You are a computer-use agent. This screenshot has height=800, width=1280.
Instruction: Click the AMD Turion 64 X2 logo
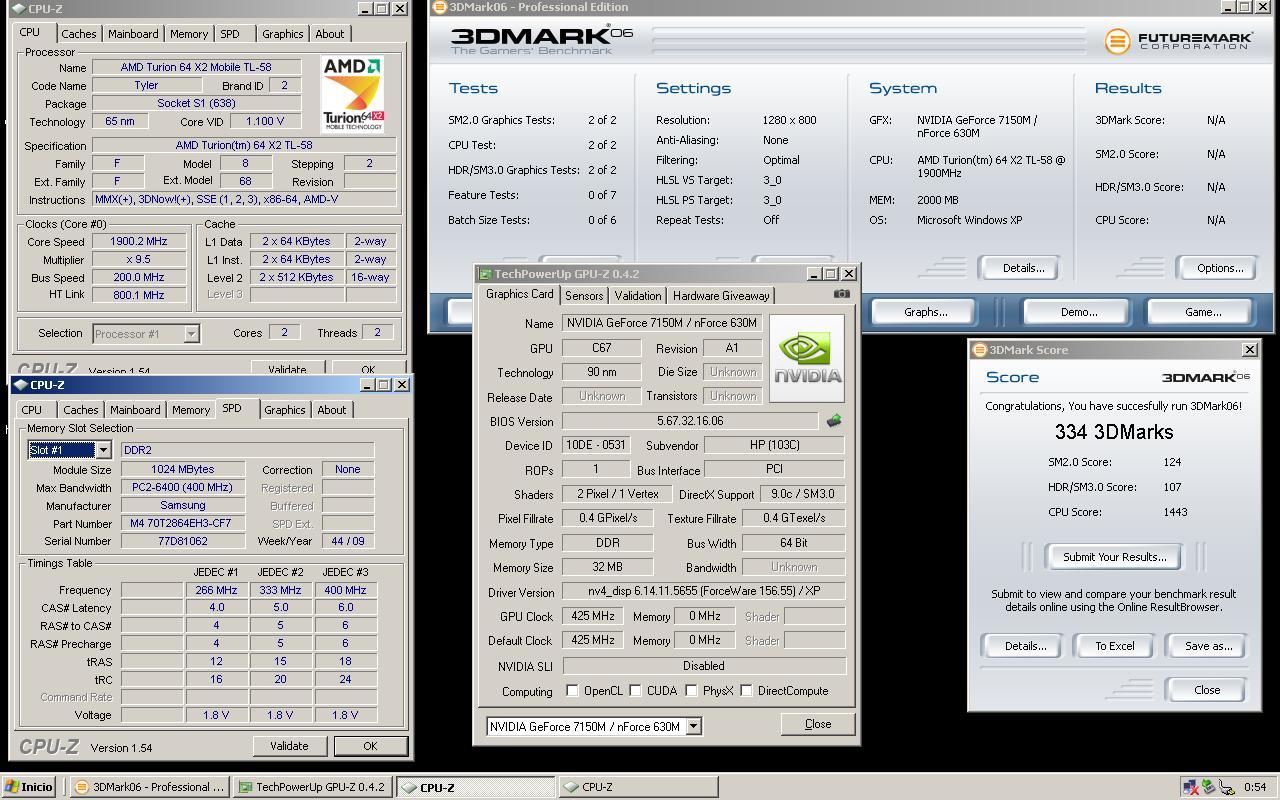(x=352, y=94)
